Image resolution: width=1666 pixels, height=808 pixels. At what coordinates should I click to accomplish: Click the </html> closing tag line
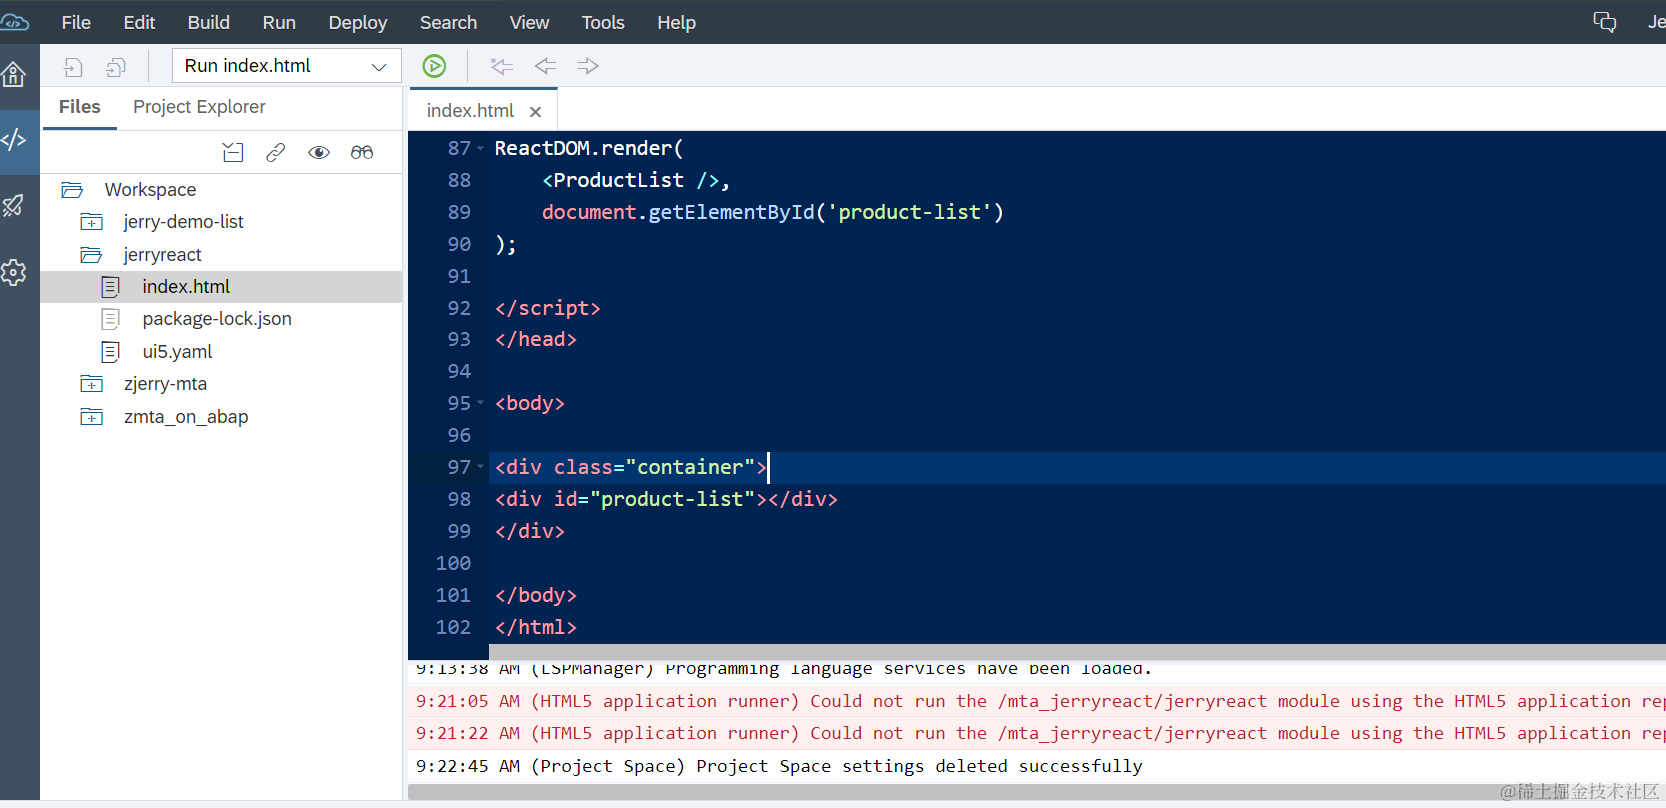coord(535,627)
